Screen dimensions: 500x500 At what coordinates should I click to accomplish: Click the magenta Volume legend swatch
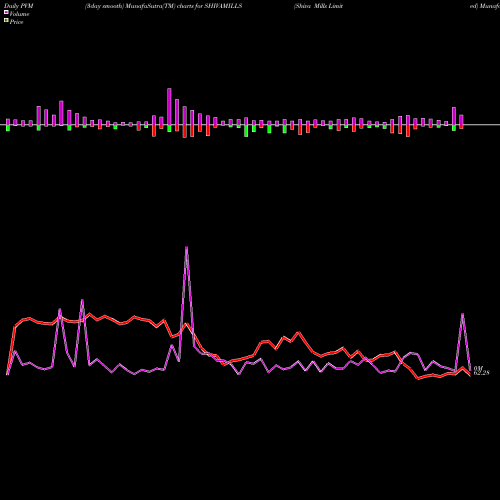pos(6,12)
